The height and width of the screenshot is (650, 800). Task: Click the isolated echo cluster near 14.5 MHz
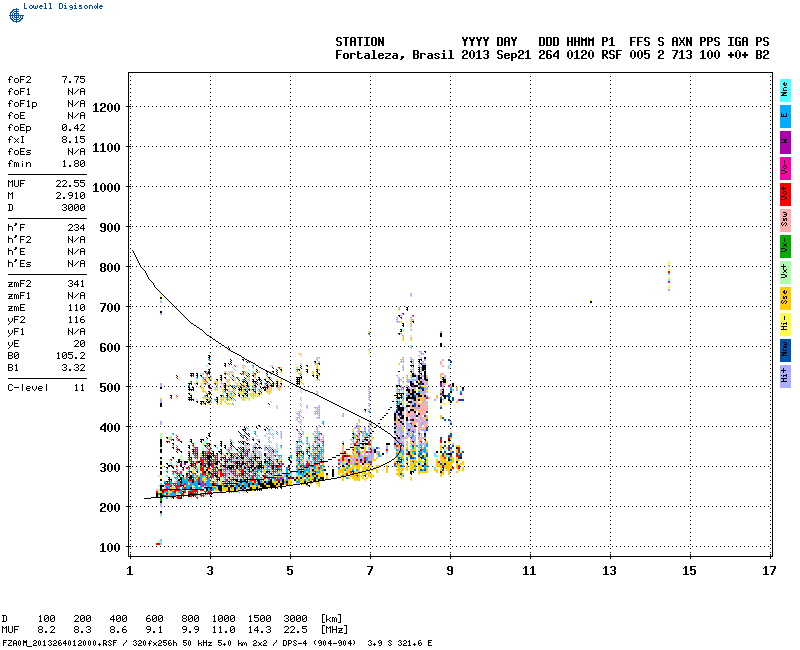click(668, 275)
